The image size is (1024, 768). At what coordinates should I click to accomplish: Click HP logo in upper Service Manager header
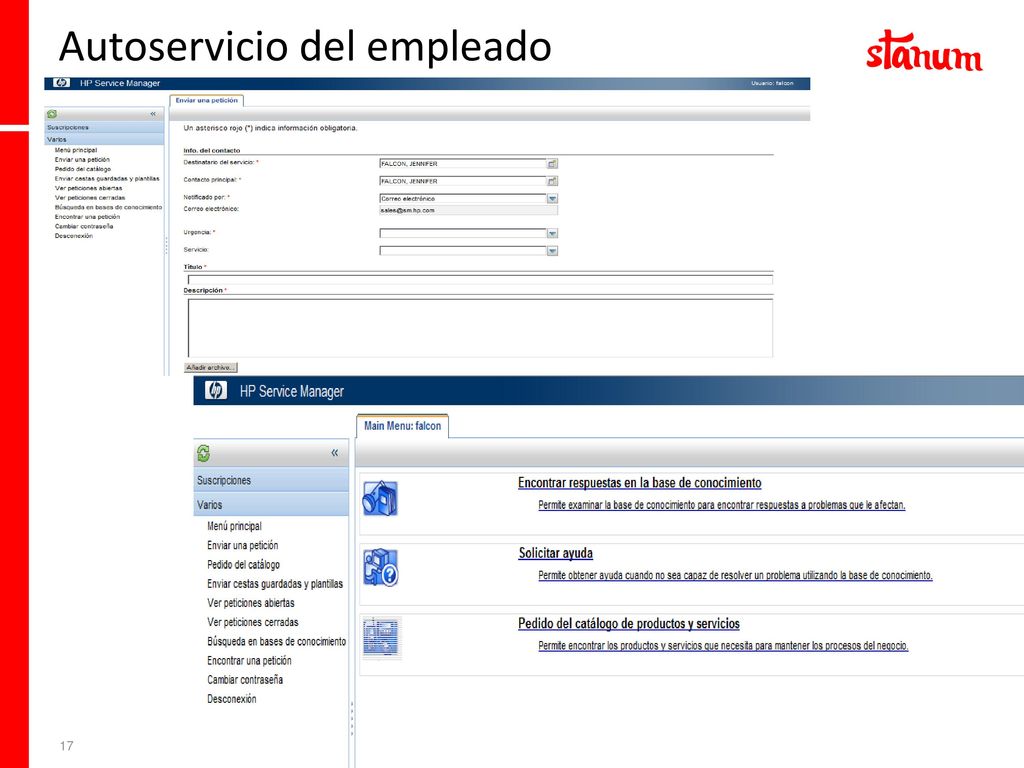[x=61, y=83]
